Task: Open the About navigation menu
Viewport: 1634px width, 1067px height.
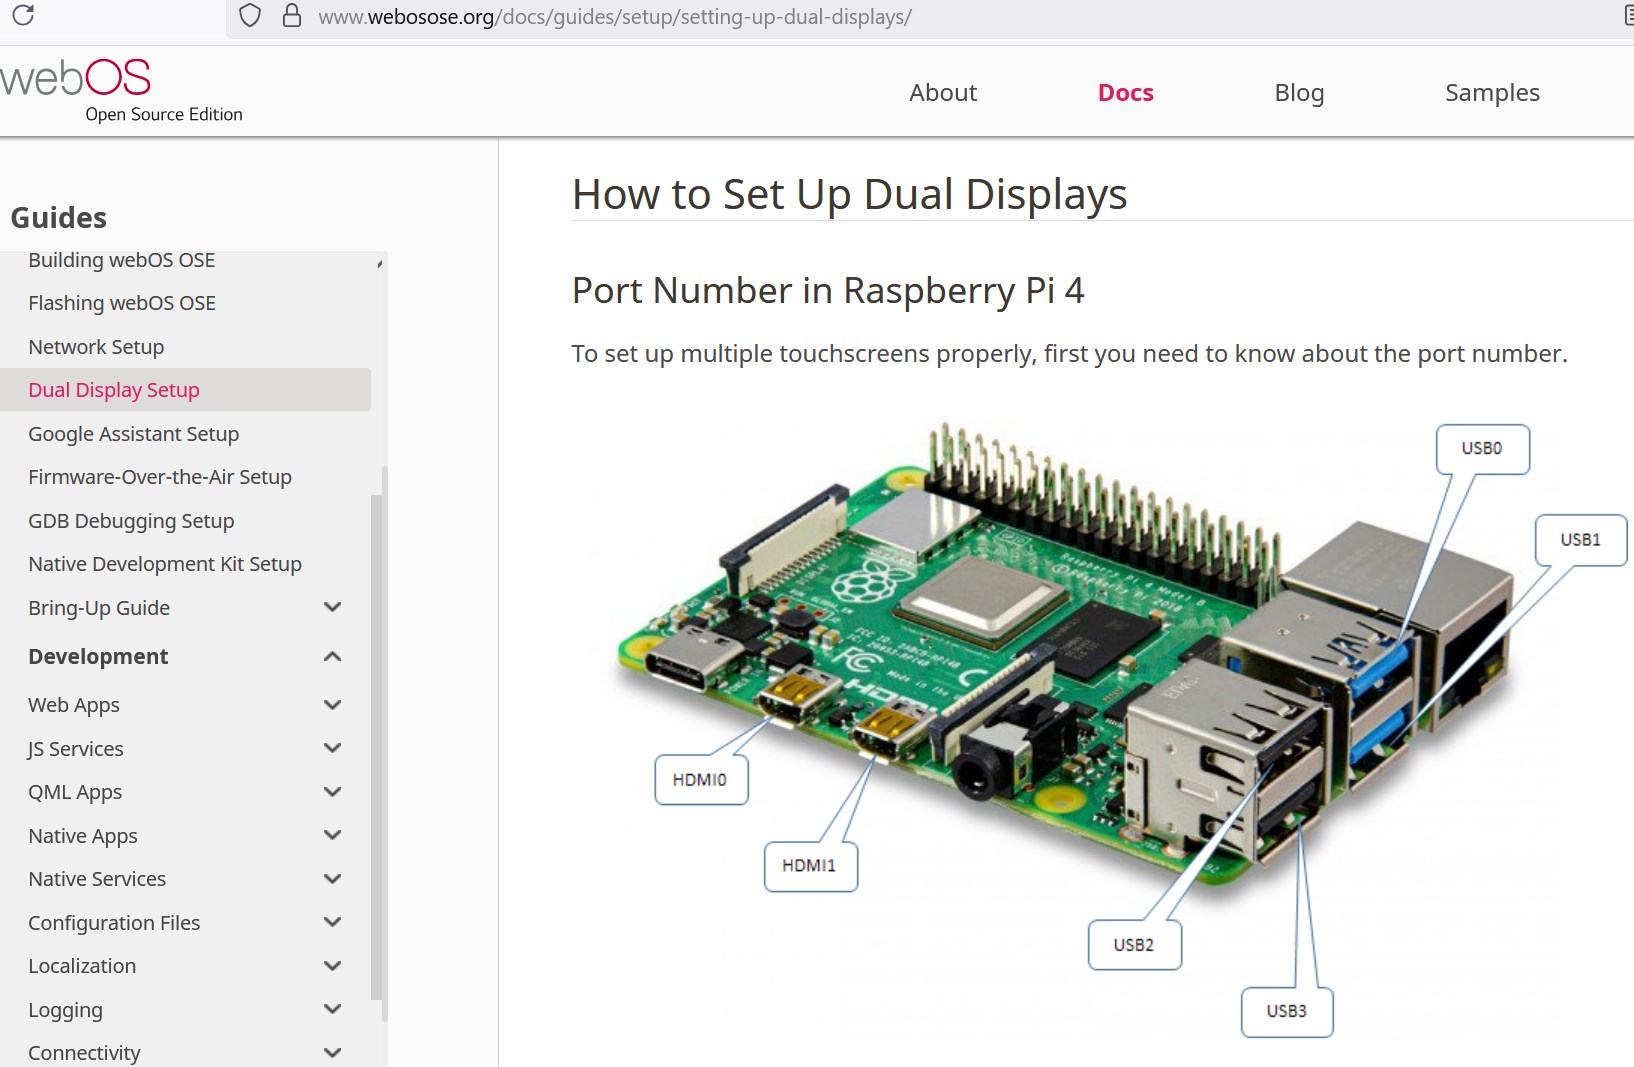Action: 942,93
